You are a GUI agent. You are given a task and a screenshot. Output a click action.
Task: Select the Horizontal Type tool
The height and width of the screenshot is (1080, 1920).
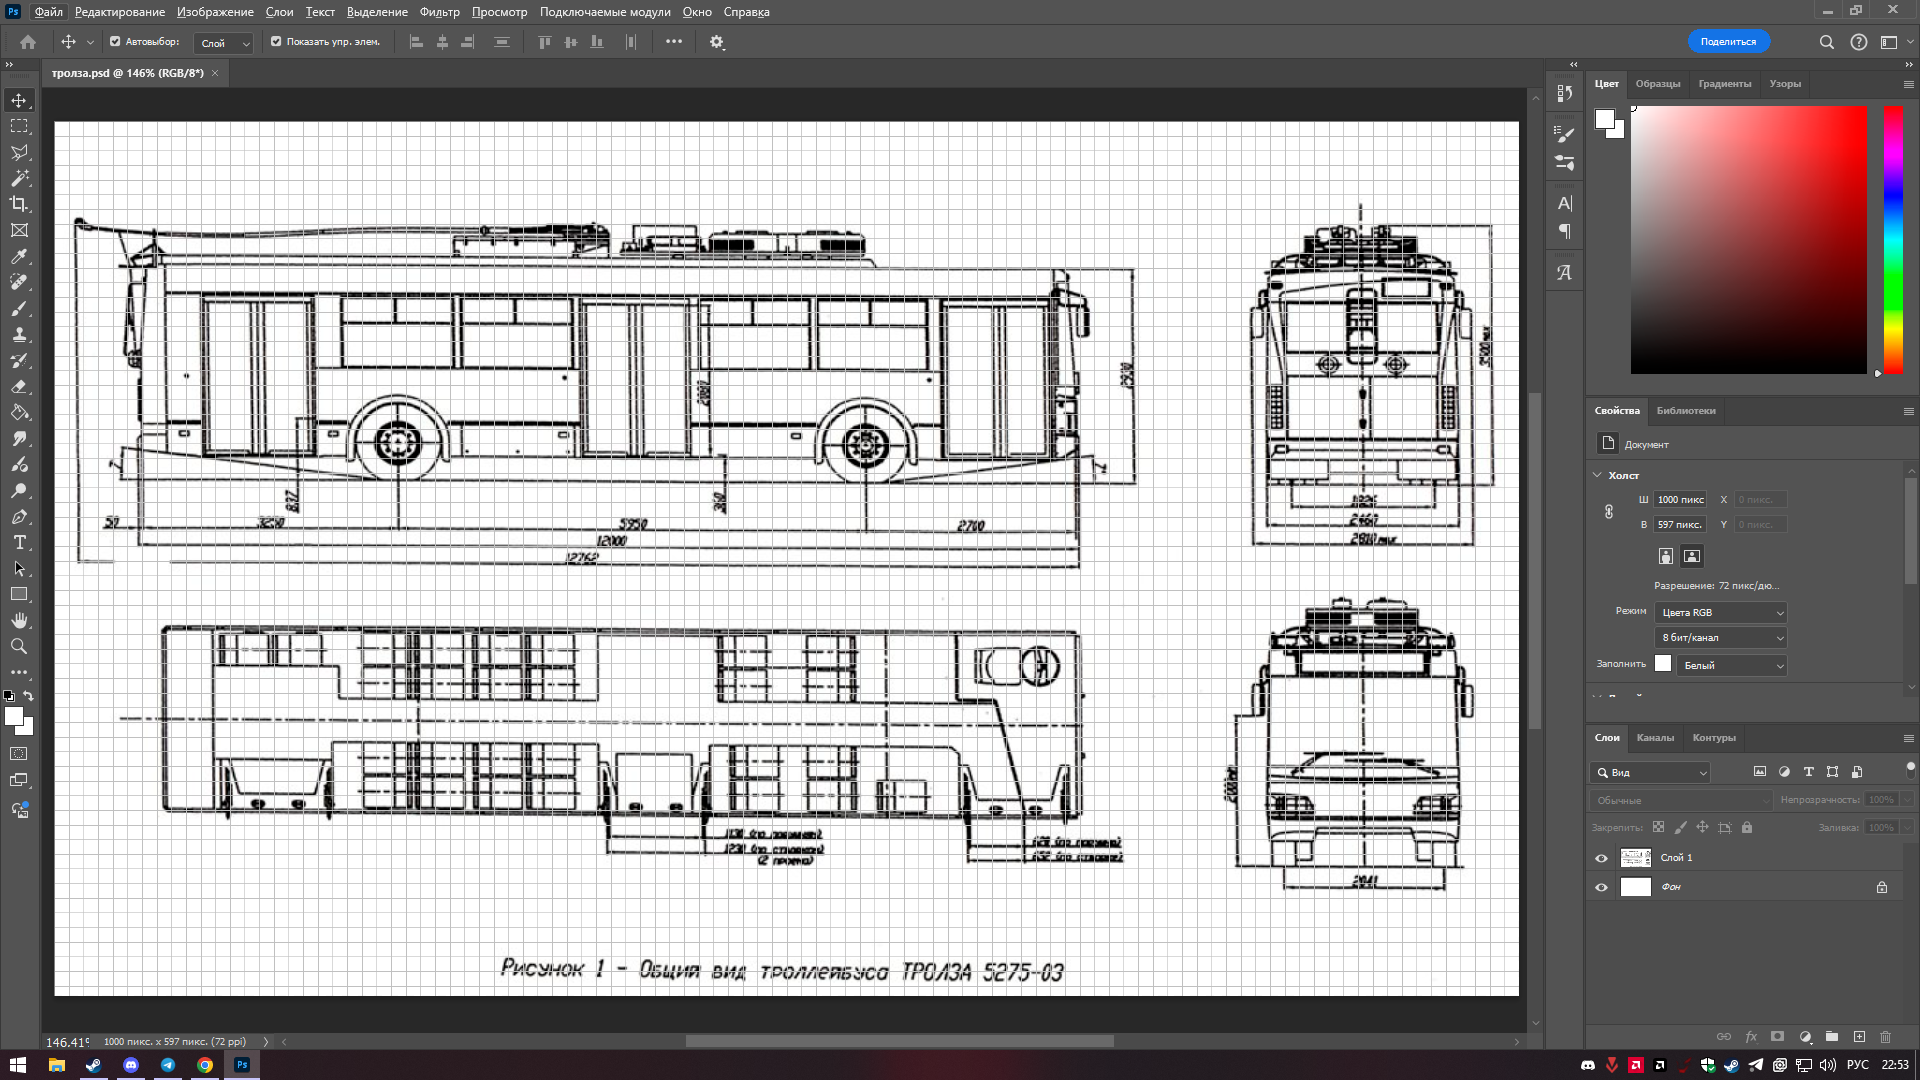click(x=19, y=542)
